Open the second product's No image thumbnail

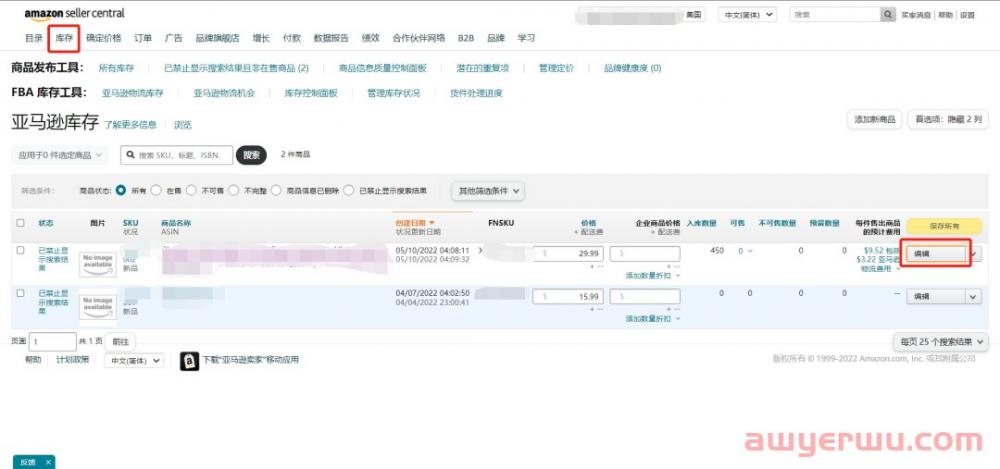pyautogui.click(x=97, y=304)
